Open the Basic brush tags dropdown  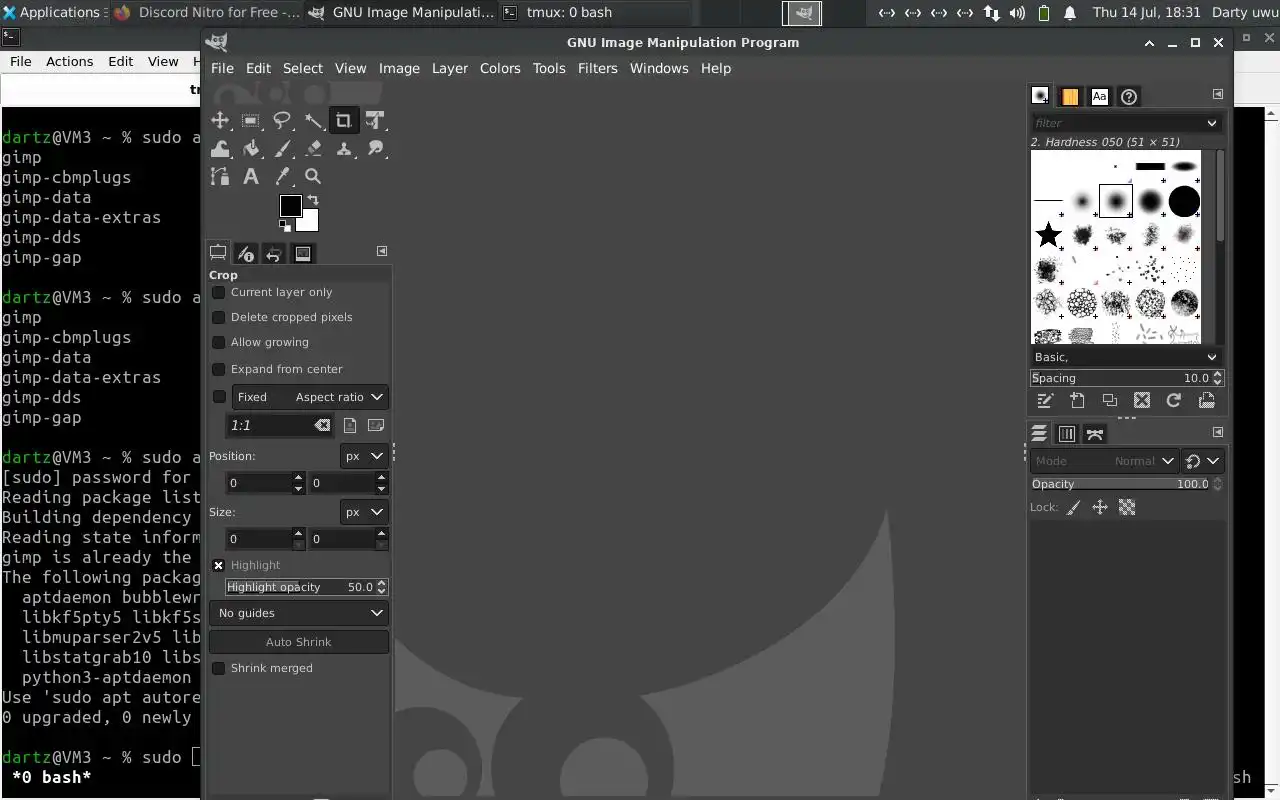pos(1126,357)
